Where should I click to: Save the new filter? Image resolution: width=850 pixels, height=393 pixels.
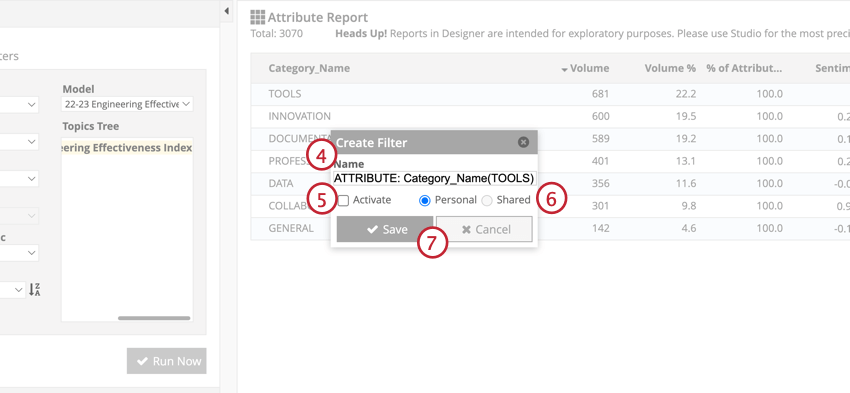(x=385, y=229)
